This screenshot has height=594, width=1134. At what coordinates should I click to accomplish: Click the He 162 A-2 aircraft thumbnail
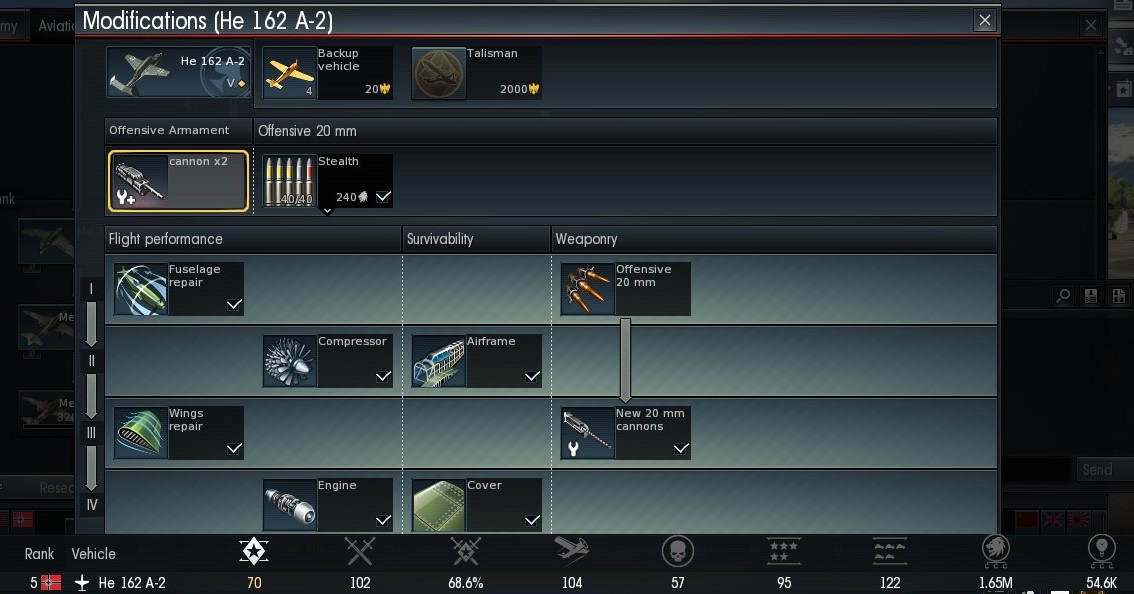tap(179, 72)
